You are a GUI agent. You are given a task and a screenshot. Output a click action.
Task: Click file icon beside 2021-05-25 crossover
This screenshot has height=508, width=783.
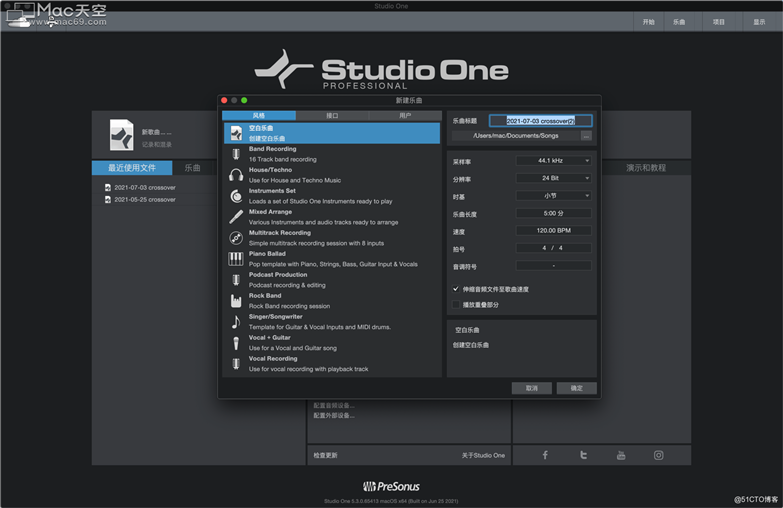(x=107, y=199)
